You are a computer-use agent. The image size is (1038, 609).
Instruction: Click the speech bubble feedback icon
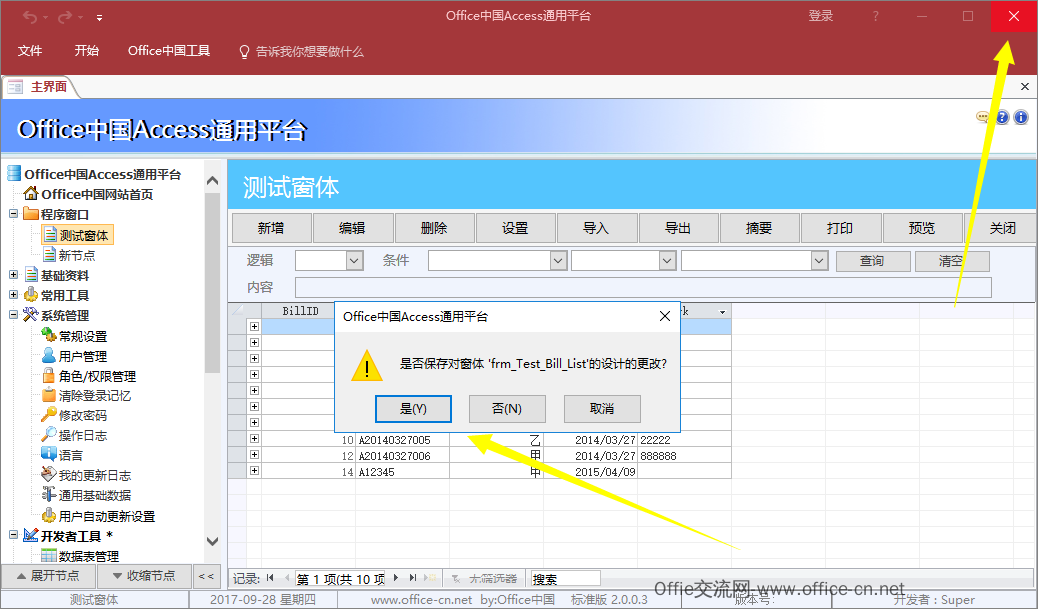[x=982, y=117]
